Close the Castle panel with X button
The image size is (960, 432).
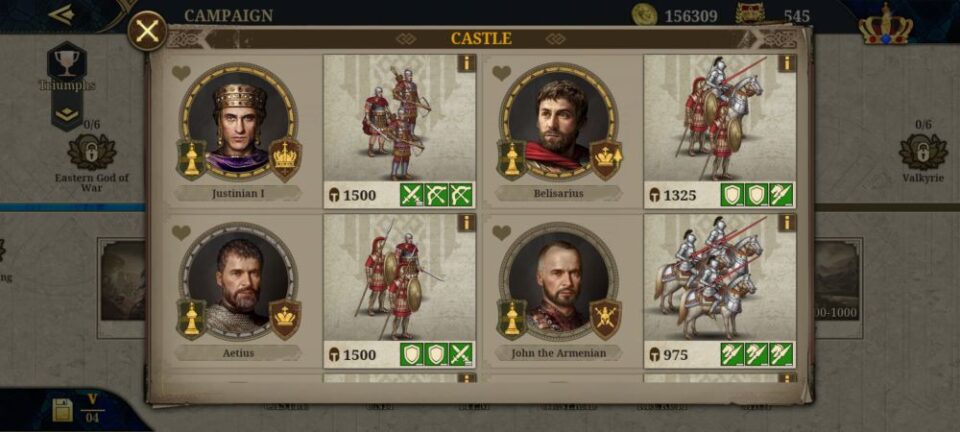(x=148, y=31)
